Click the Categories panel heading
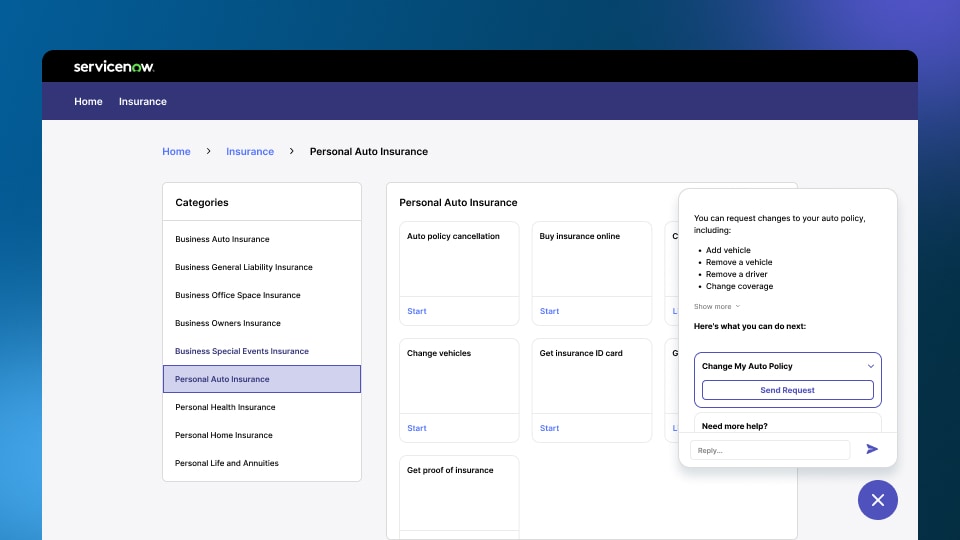Viewport: 960px width, 540px height. pos(202,203)
